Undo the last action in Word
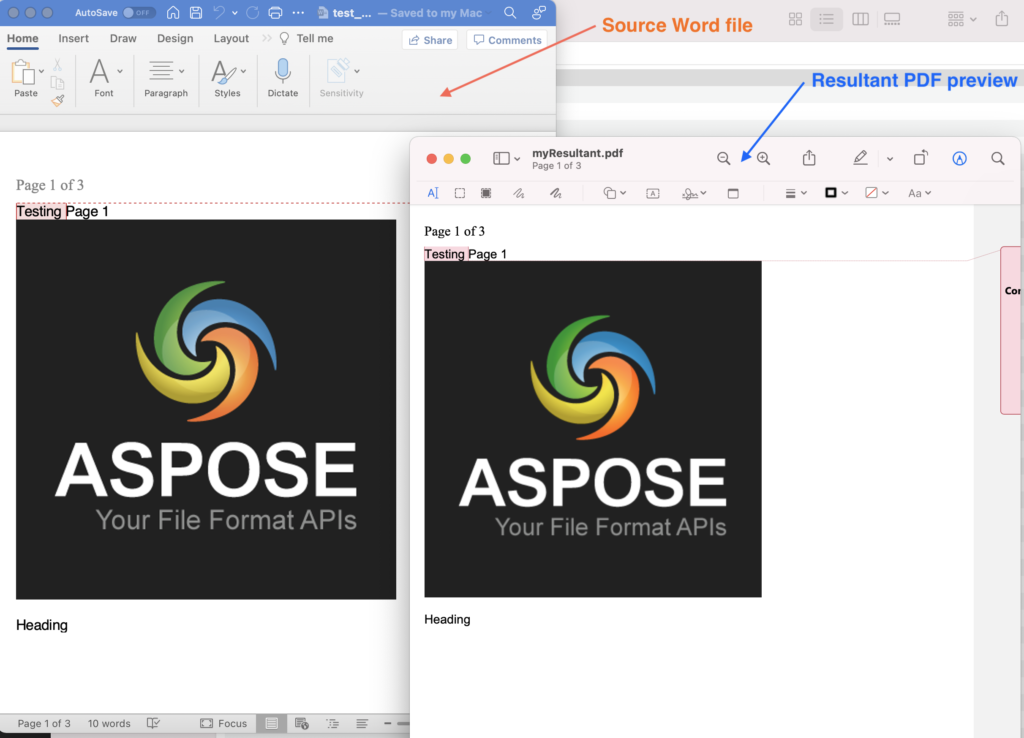The height and width of the screenshot is (738, 1024). click(219, 12)
